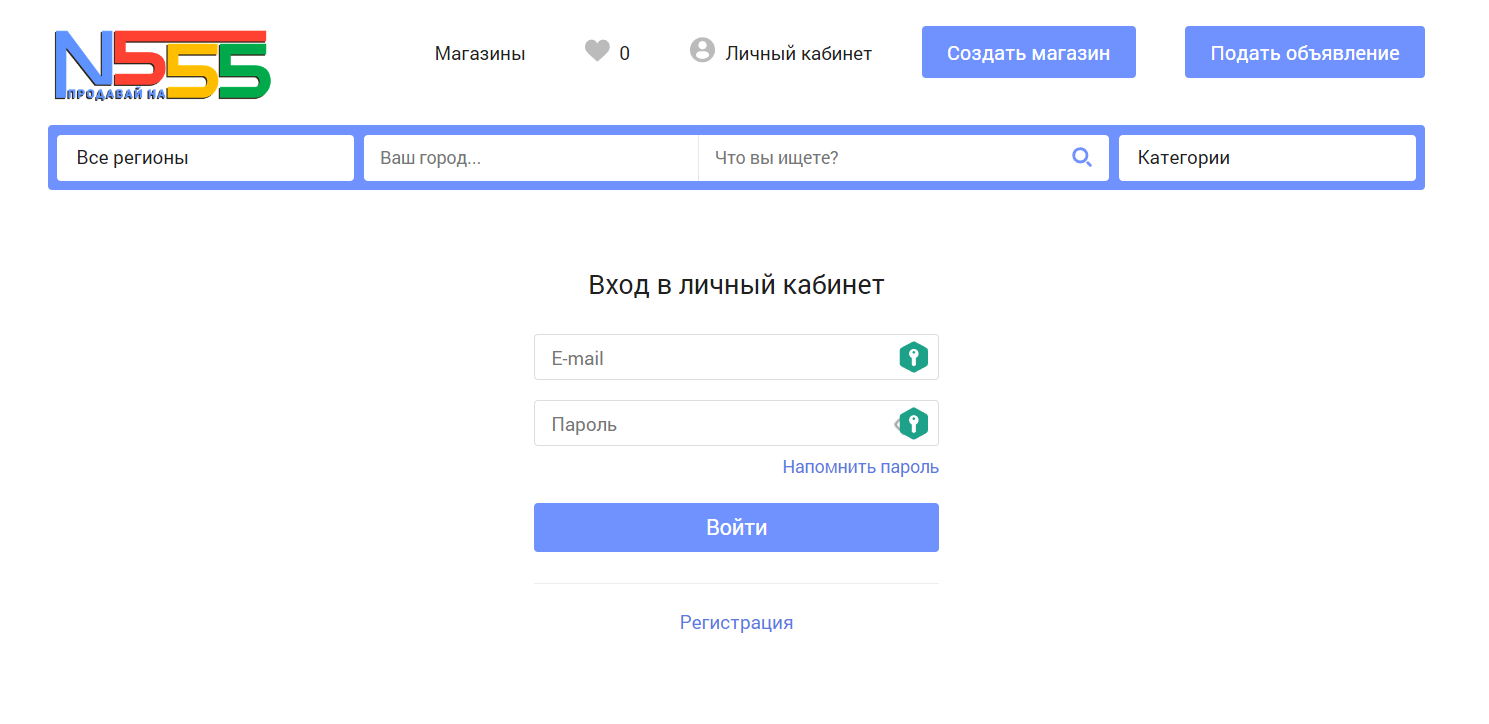Viewport: 1489px width, 724px height.
Task: Click the search magnifier icon
Action: (x=1082, y=157)
